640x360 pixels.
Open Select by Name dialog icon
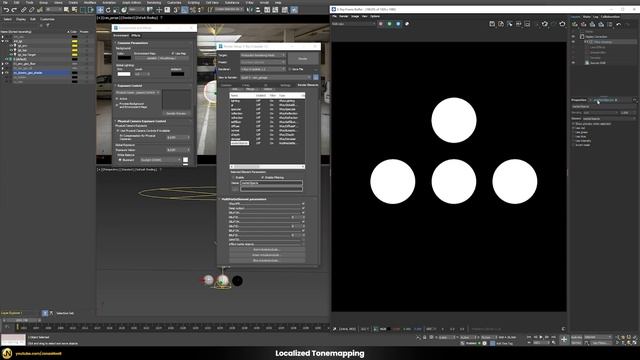(74, 10)
